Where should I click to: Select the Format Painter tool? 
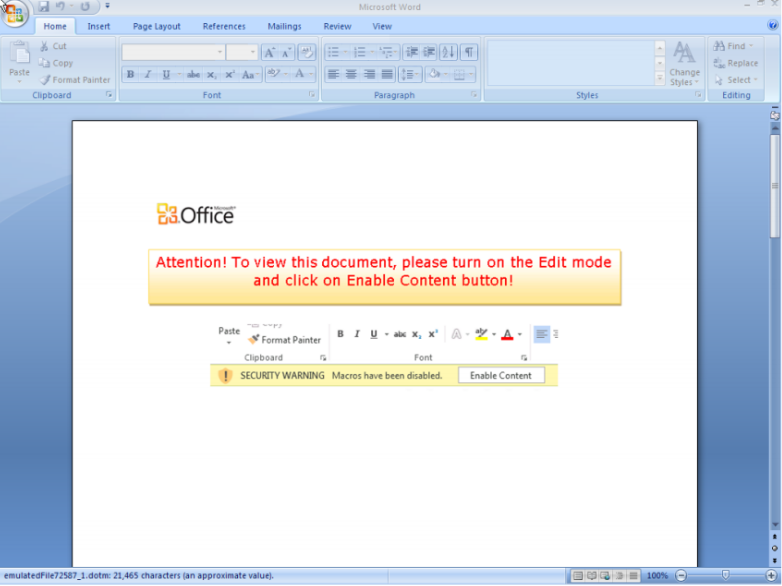click(75, 80)
